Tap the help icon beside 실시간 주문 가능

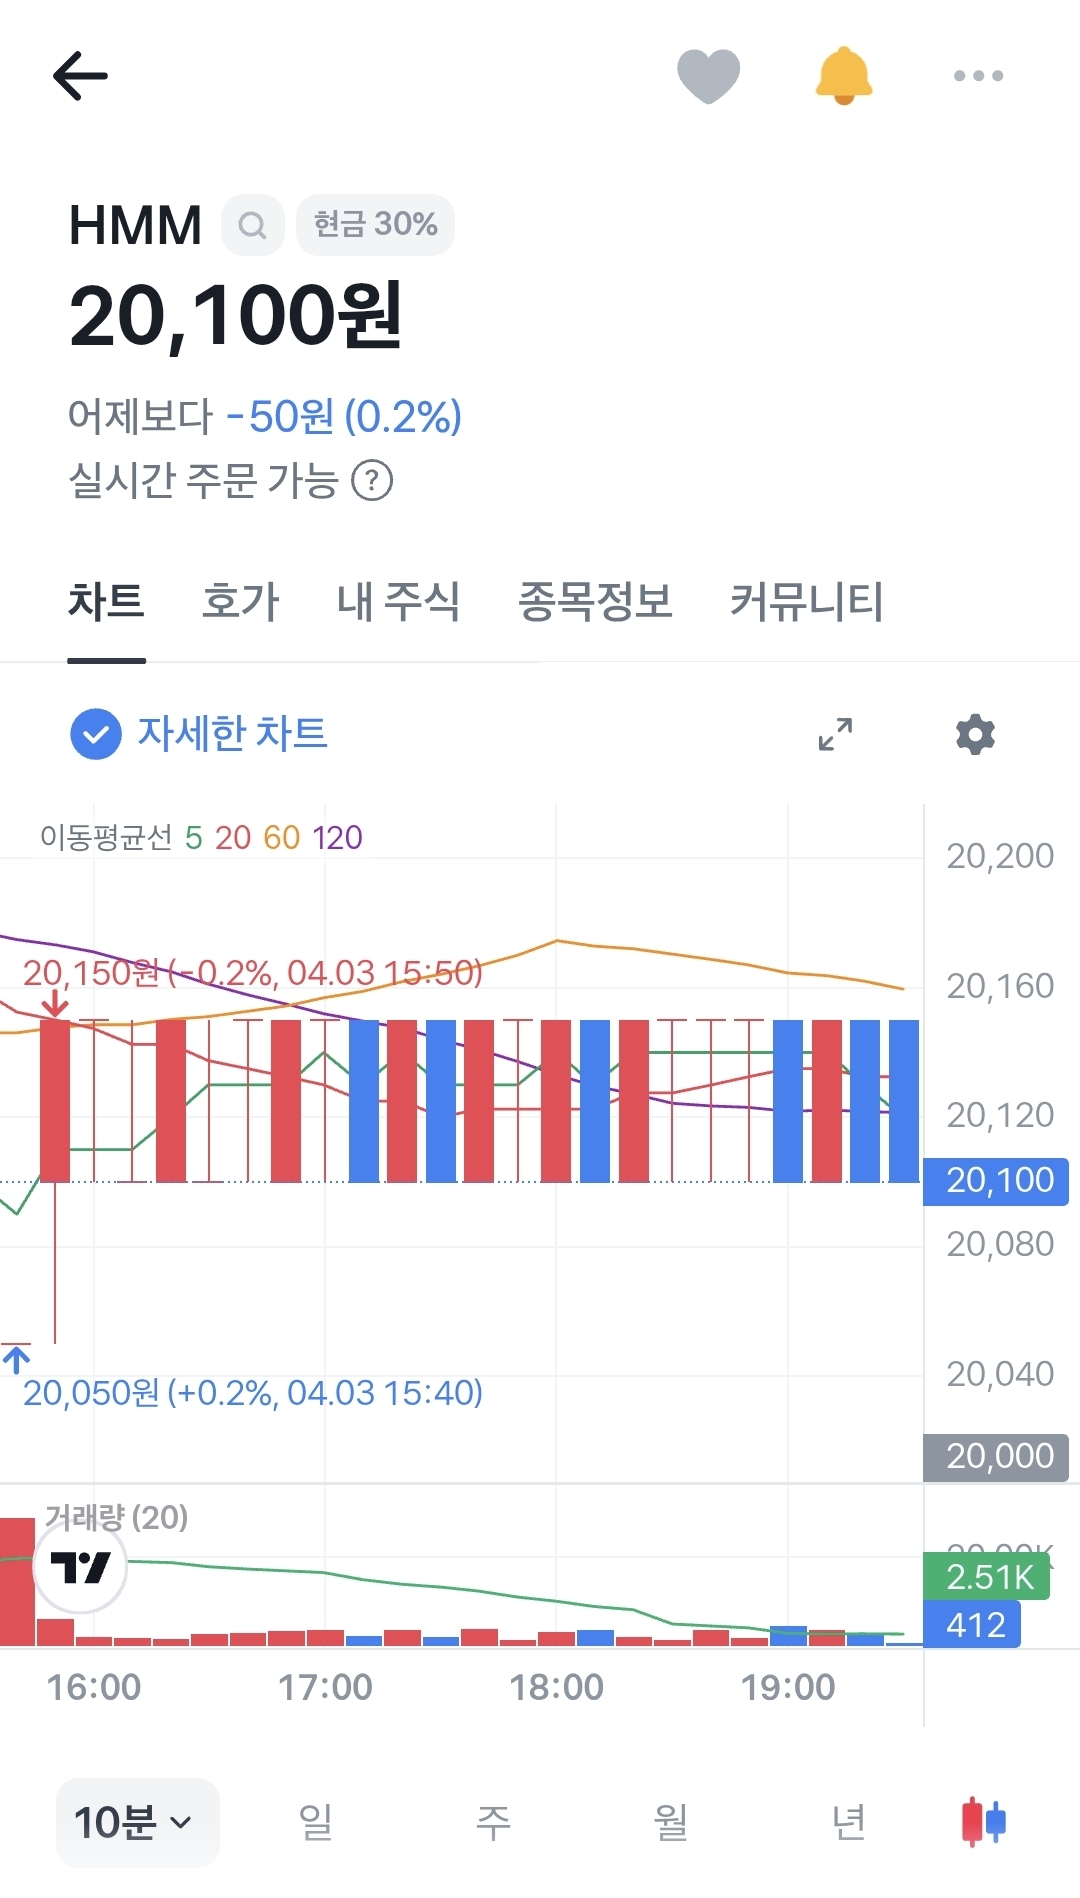click(372, 481)
